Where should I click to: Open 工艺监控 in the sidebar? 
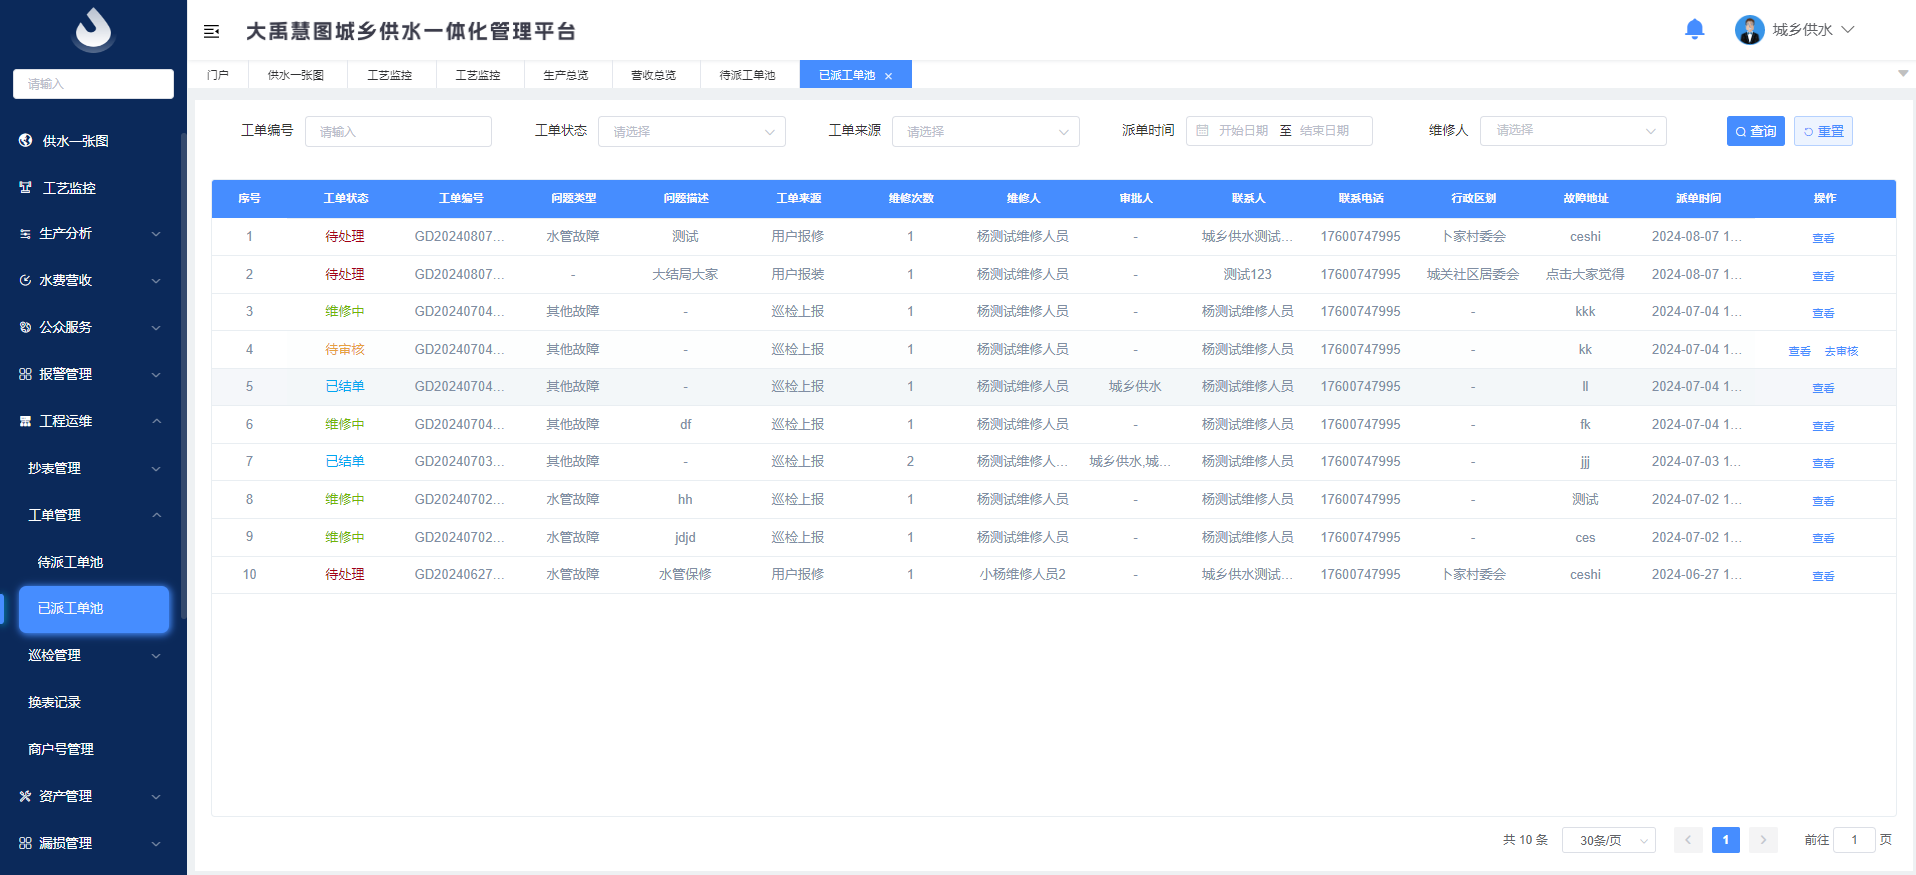click(69, 188)
